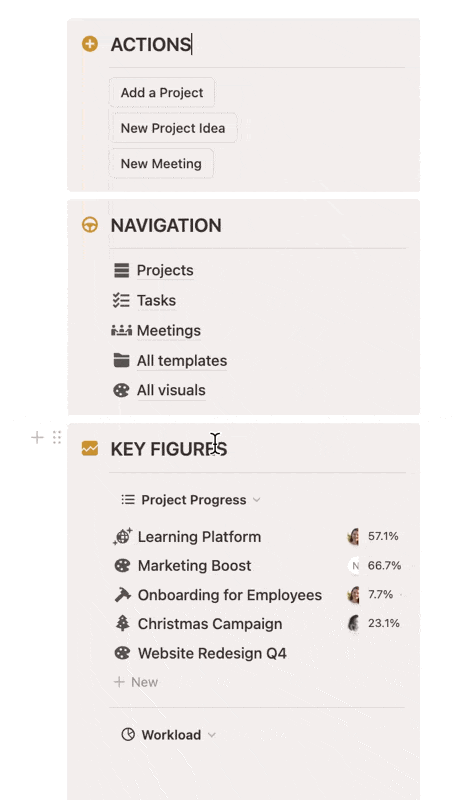The height and width of the screenshot is (800, 453).
Task: Open the Meetings page link
Action: click(168, 330)
